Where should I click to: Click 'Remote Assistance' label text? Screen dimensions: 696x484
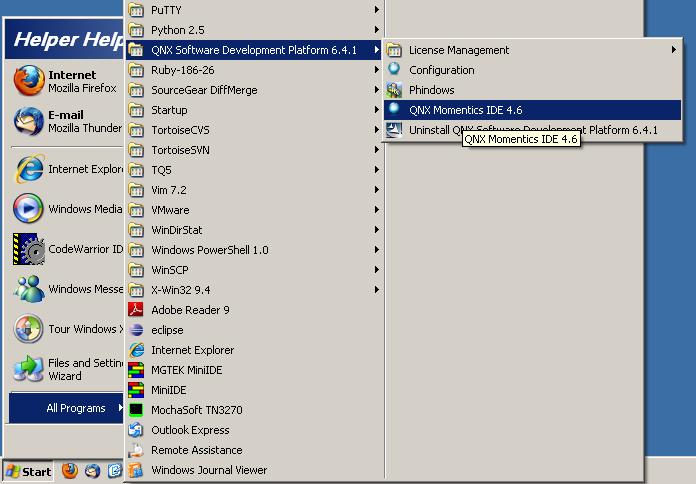[197, 450]
